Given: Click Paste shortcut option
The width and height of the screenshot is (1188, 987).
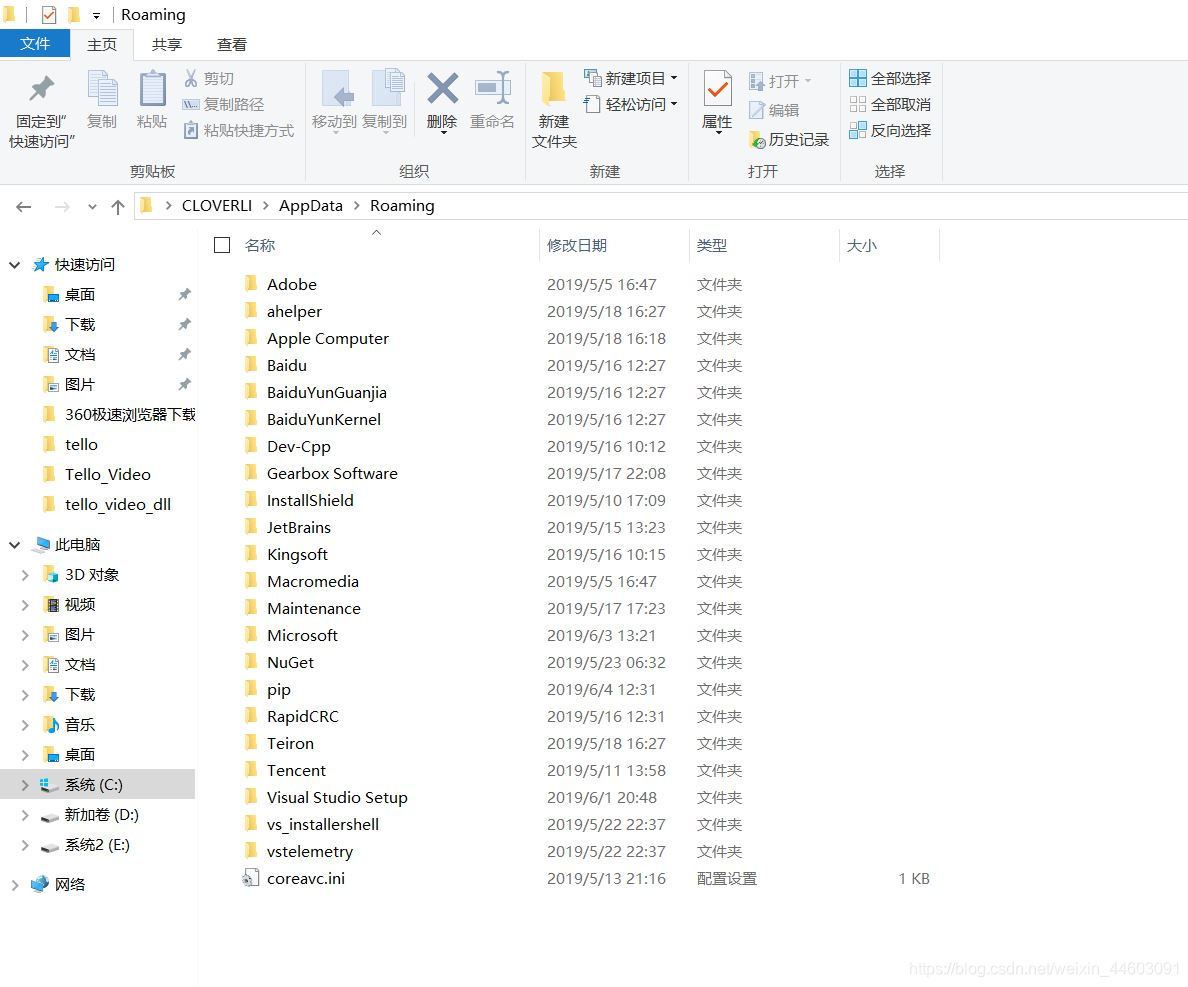Looking at the screenshot, I should pos(238,130).
